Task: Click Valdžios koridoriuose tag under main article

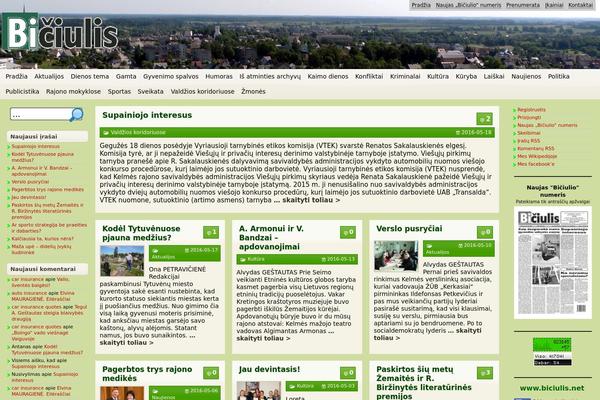Action: click(x=138, y=132)
